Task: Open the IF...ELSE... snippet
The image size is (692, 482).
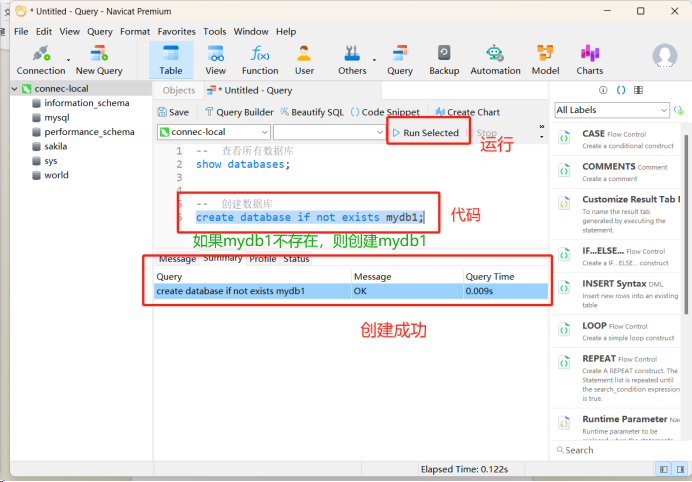Action: [x=618, y=256]
